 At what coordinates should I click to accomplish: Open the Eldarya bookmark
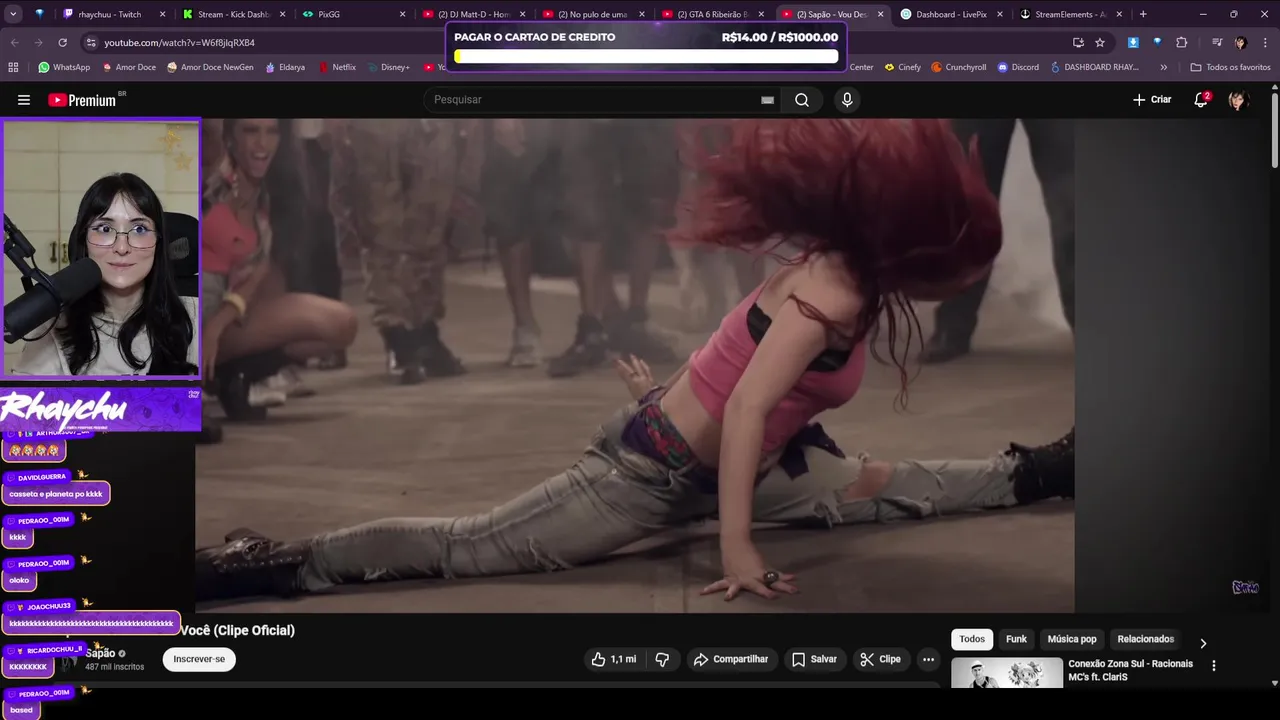pos(285,67)
